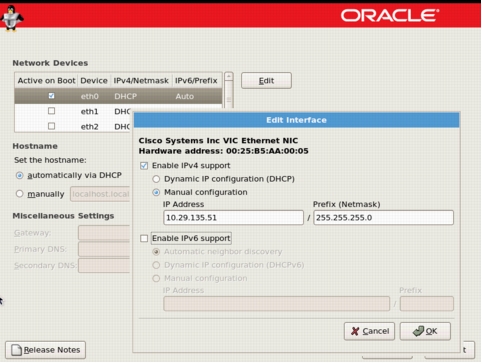Tick Enable IPv6 support checkbox
This screenshot has width=482, height=364.
click(144, 238)
